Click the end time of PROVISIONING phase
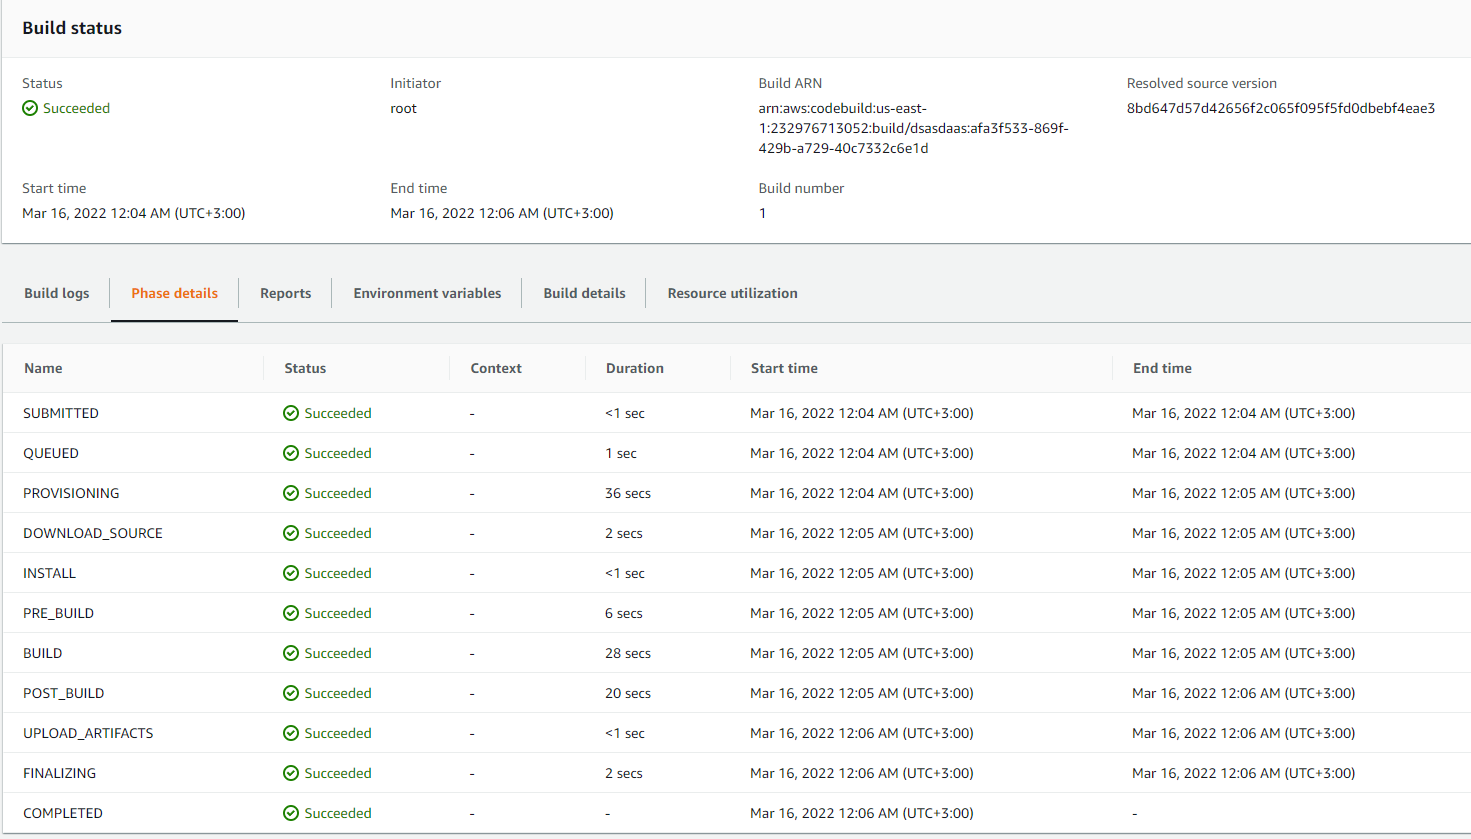The width and height of the screenshot is (1471, 839). 1244,493
